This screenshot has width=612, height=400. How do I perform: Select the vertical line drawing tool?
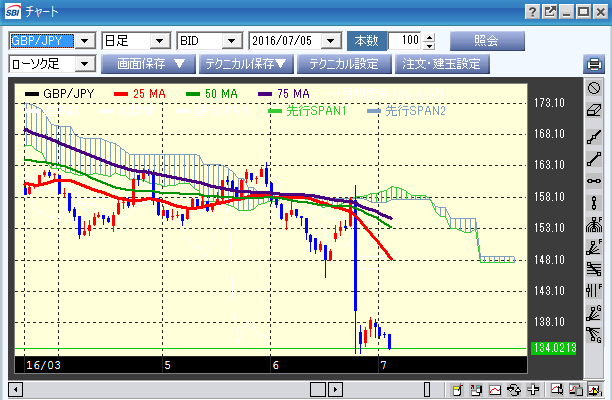(x=594, y=203)
